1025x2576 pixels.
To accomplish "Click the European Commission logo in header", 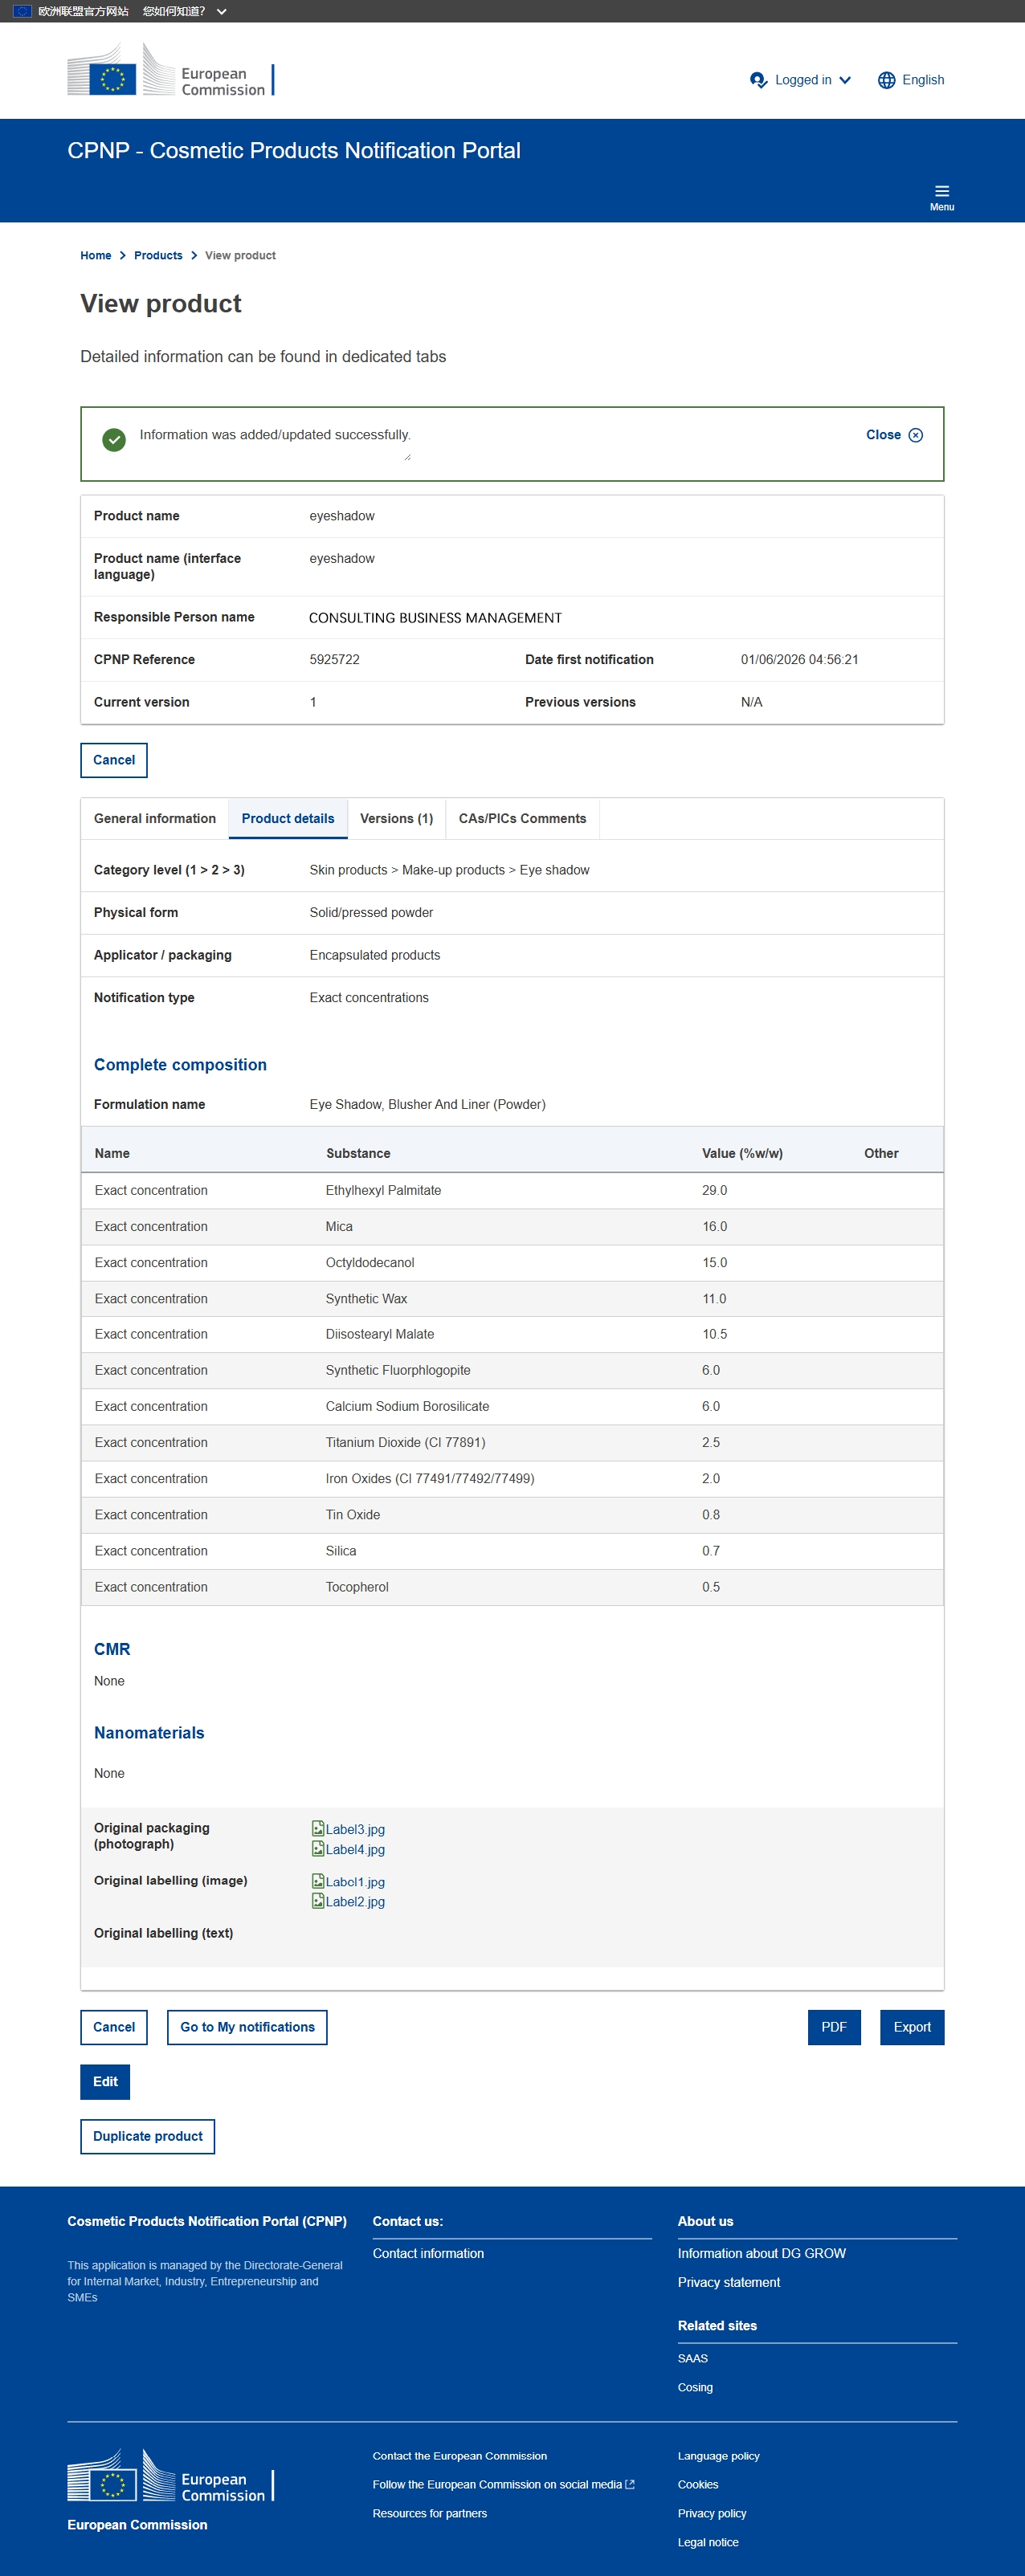I will click(171, 70).
